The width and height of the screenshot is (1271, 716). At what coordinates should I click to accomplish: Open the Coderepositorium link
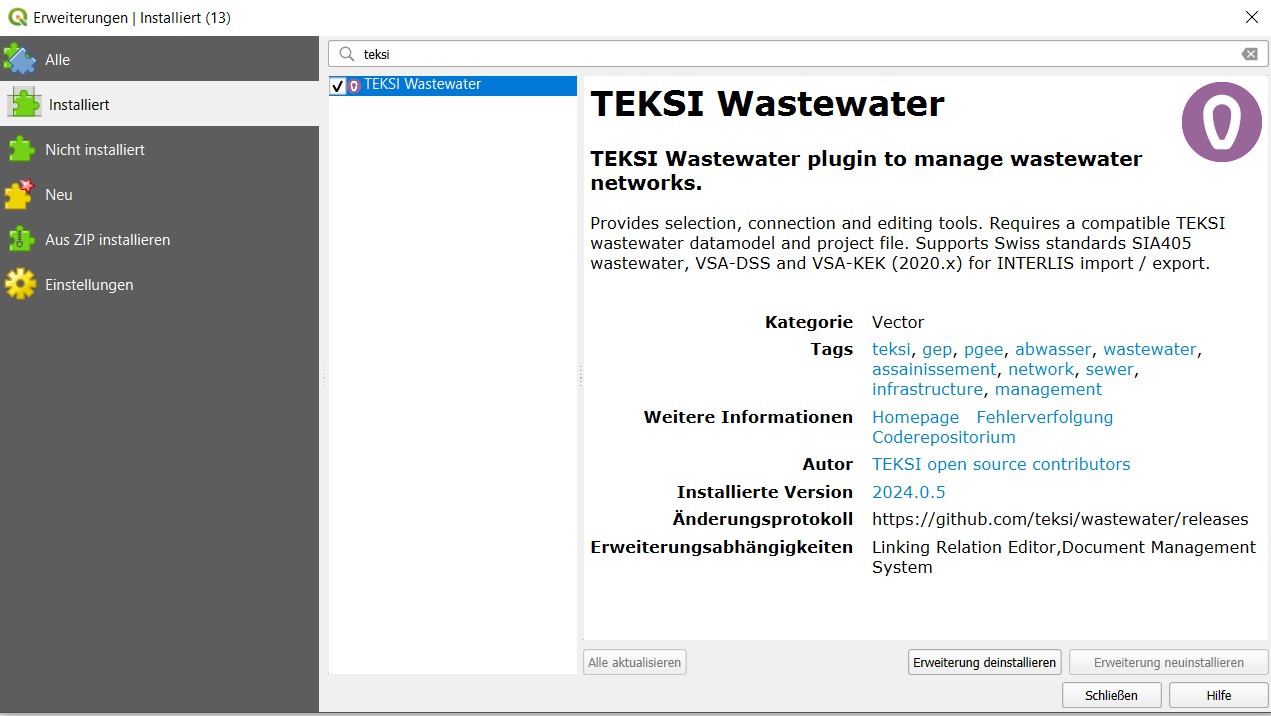click(x=944, y=437)
